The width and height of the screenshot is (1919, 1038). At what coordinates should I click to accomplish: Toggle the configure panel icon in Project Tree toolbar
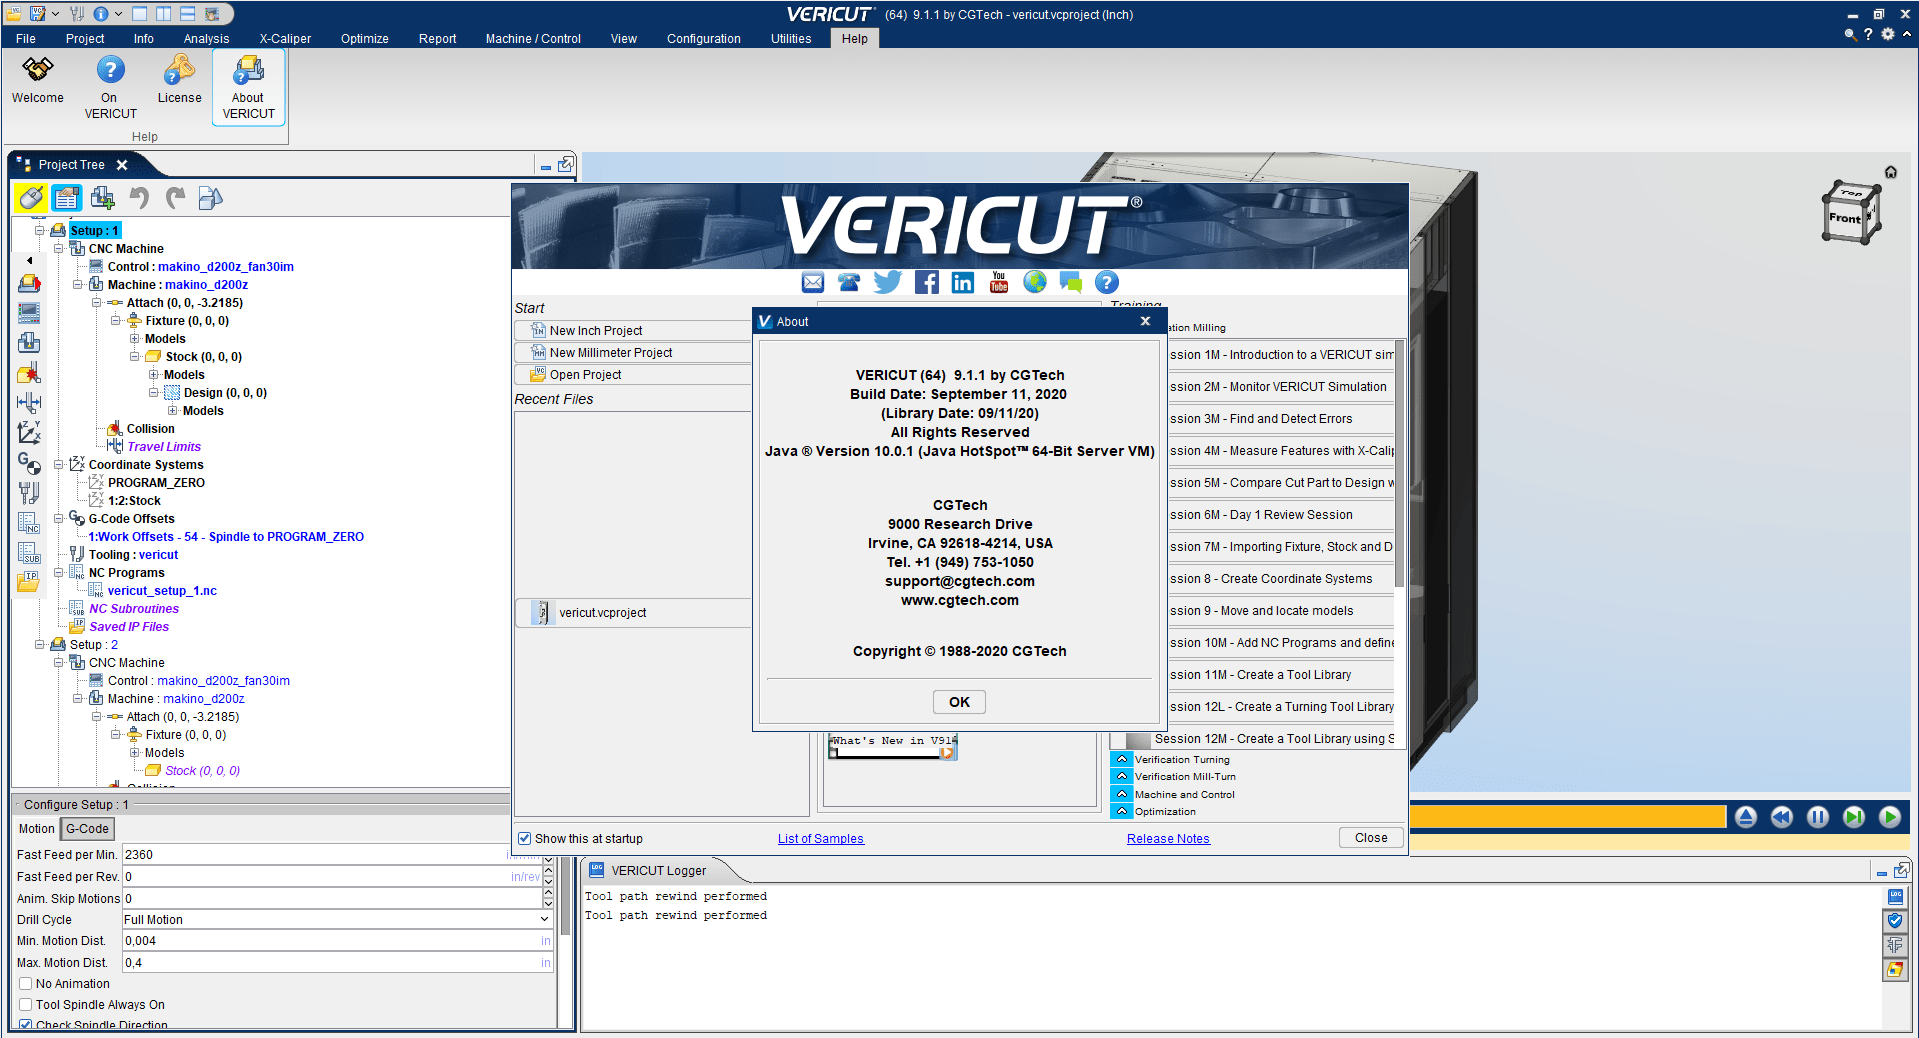67,198
